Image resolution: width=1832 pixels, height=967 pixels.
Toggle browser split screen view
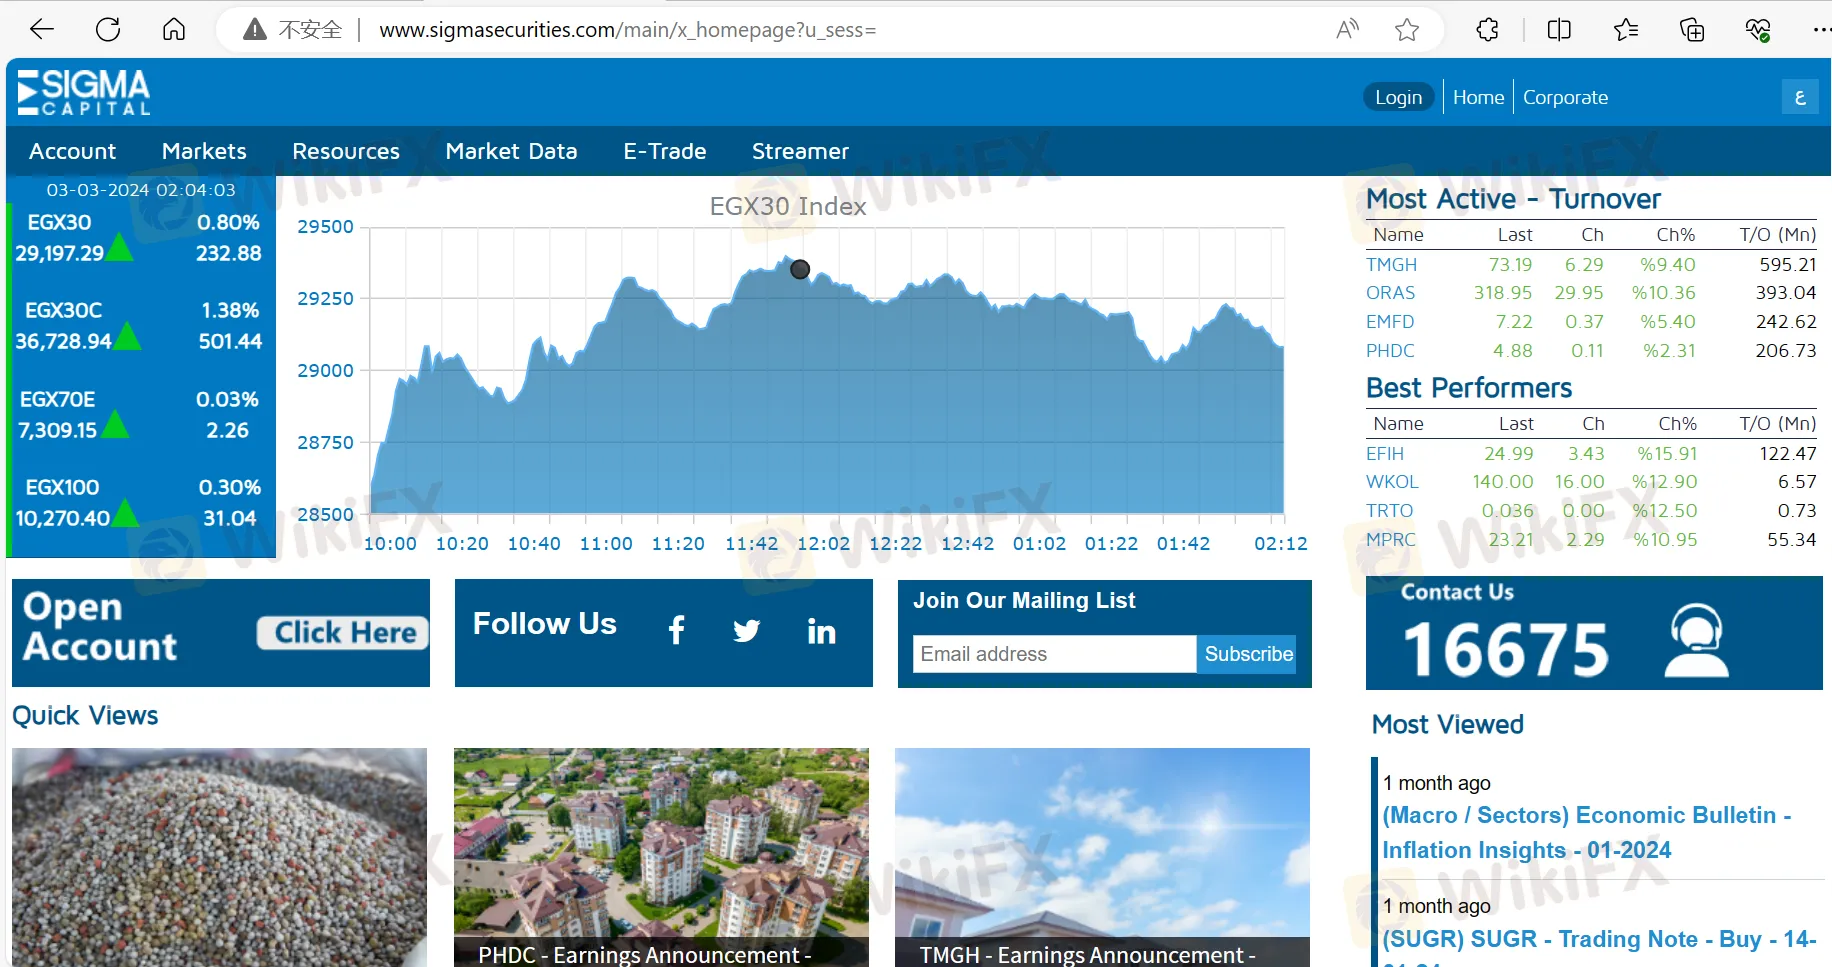1559,30
